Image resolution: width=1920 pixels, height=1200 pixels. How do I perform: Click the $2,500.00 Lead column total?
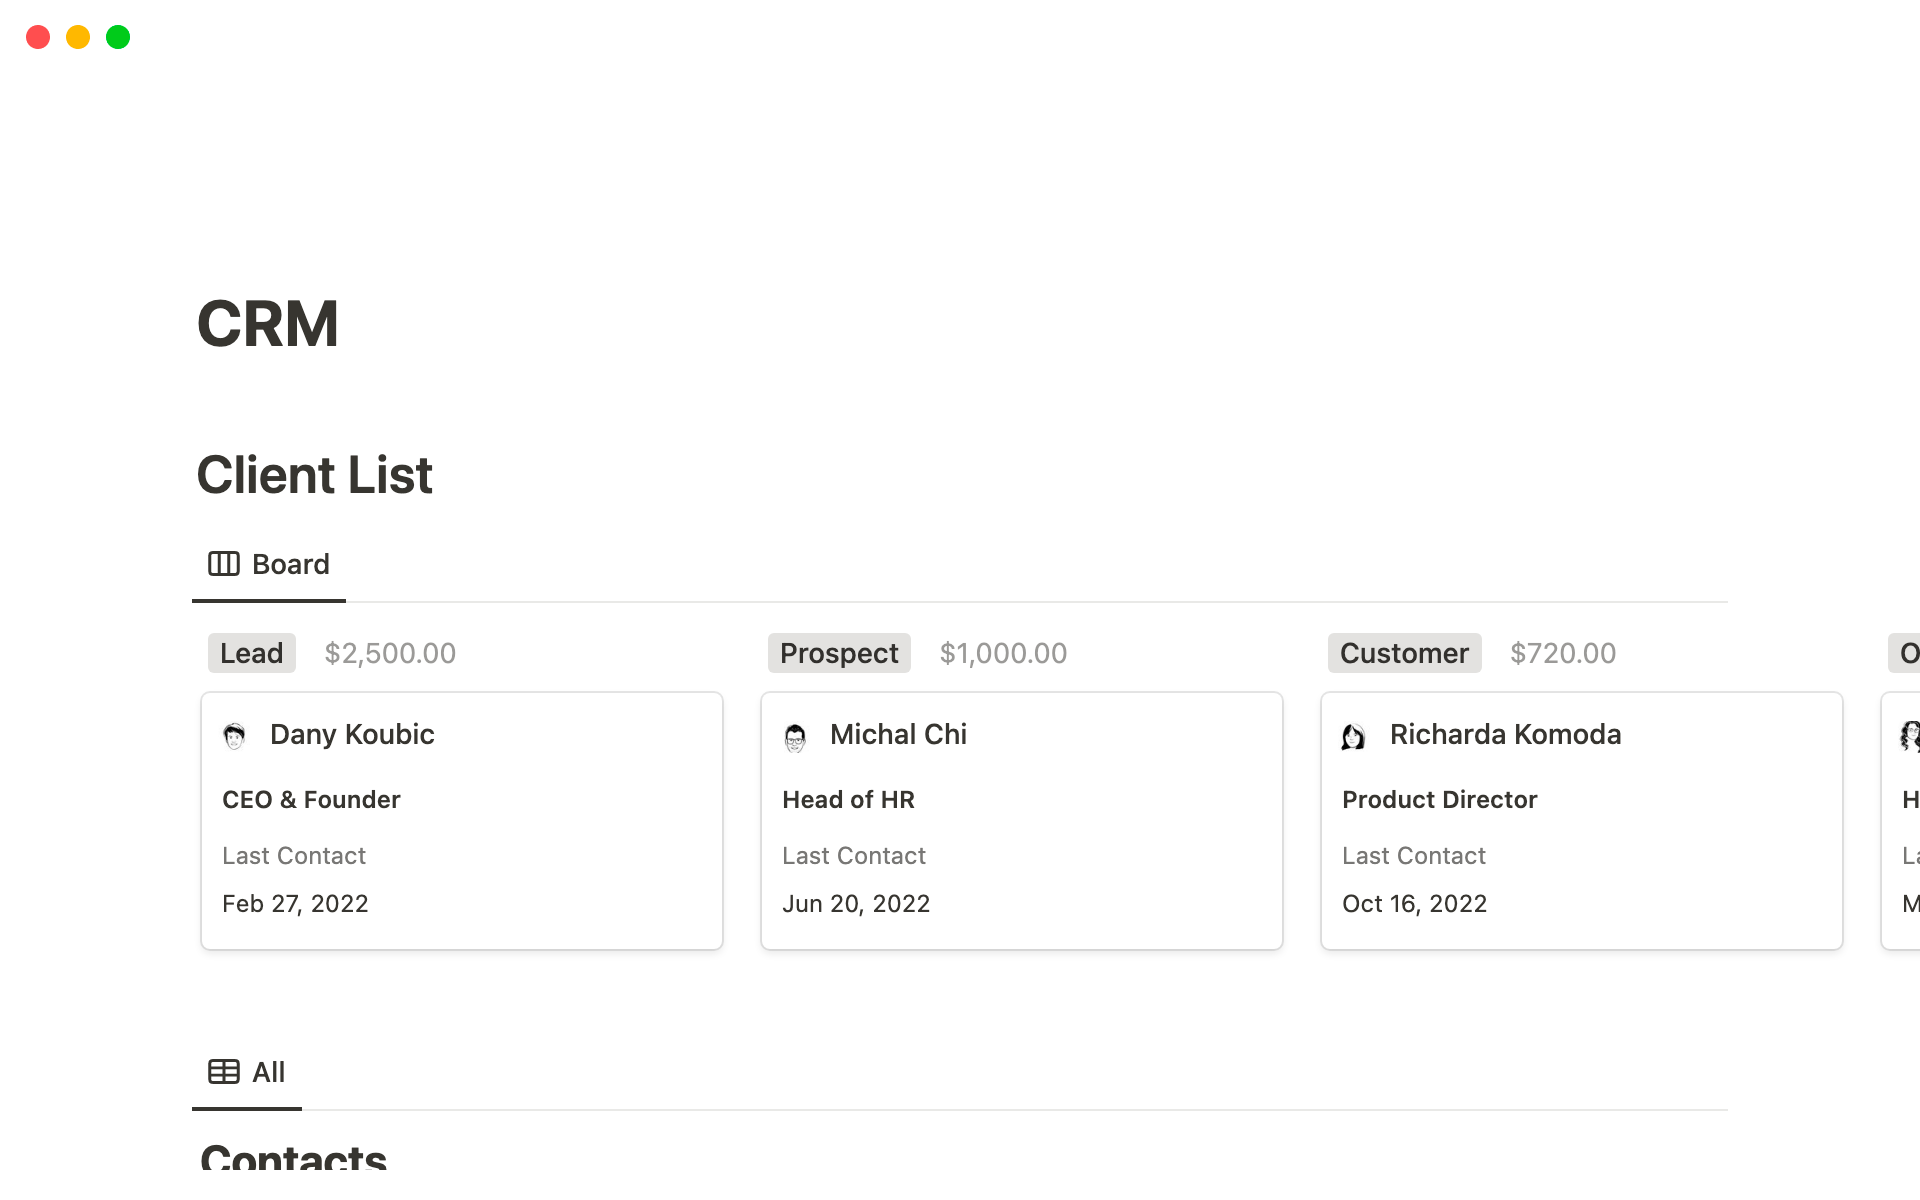pyautogui.click(x=390, y=653)
